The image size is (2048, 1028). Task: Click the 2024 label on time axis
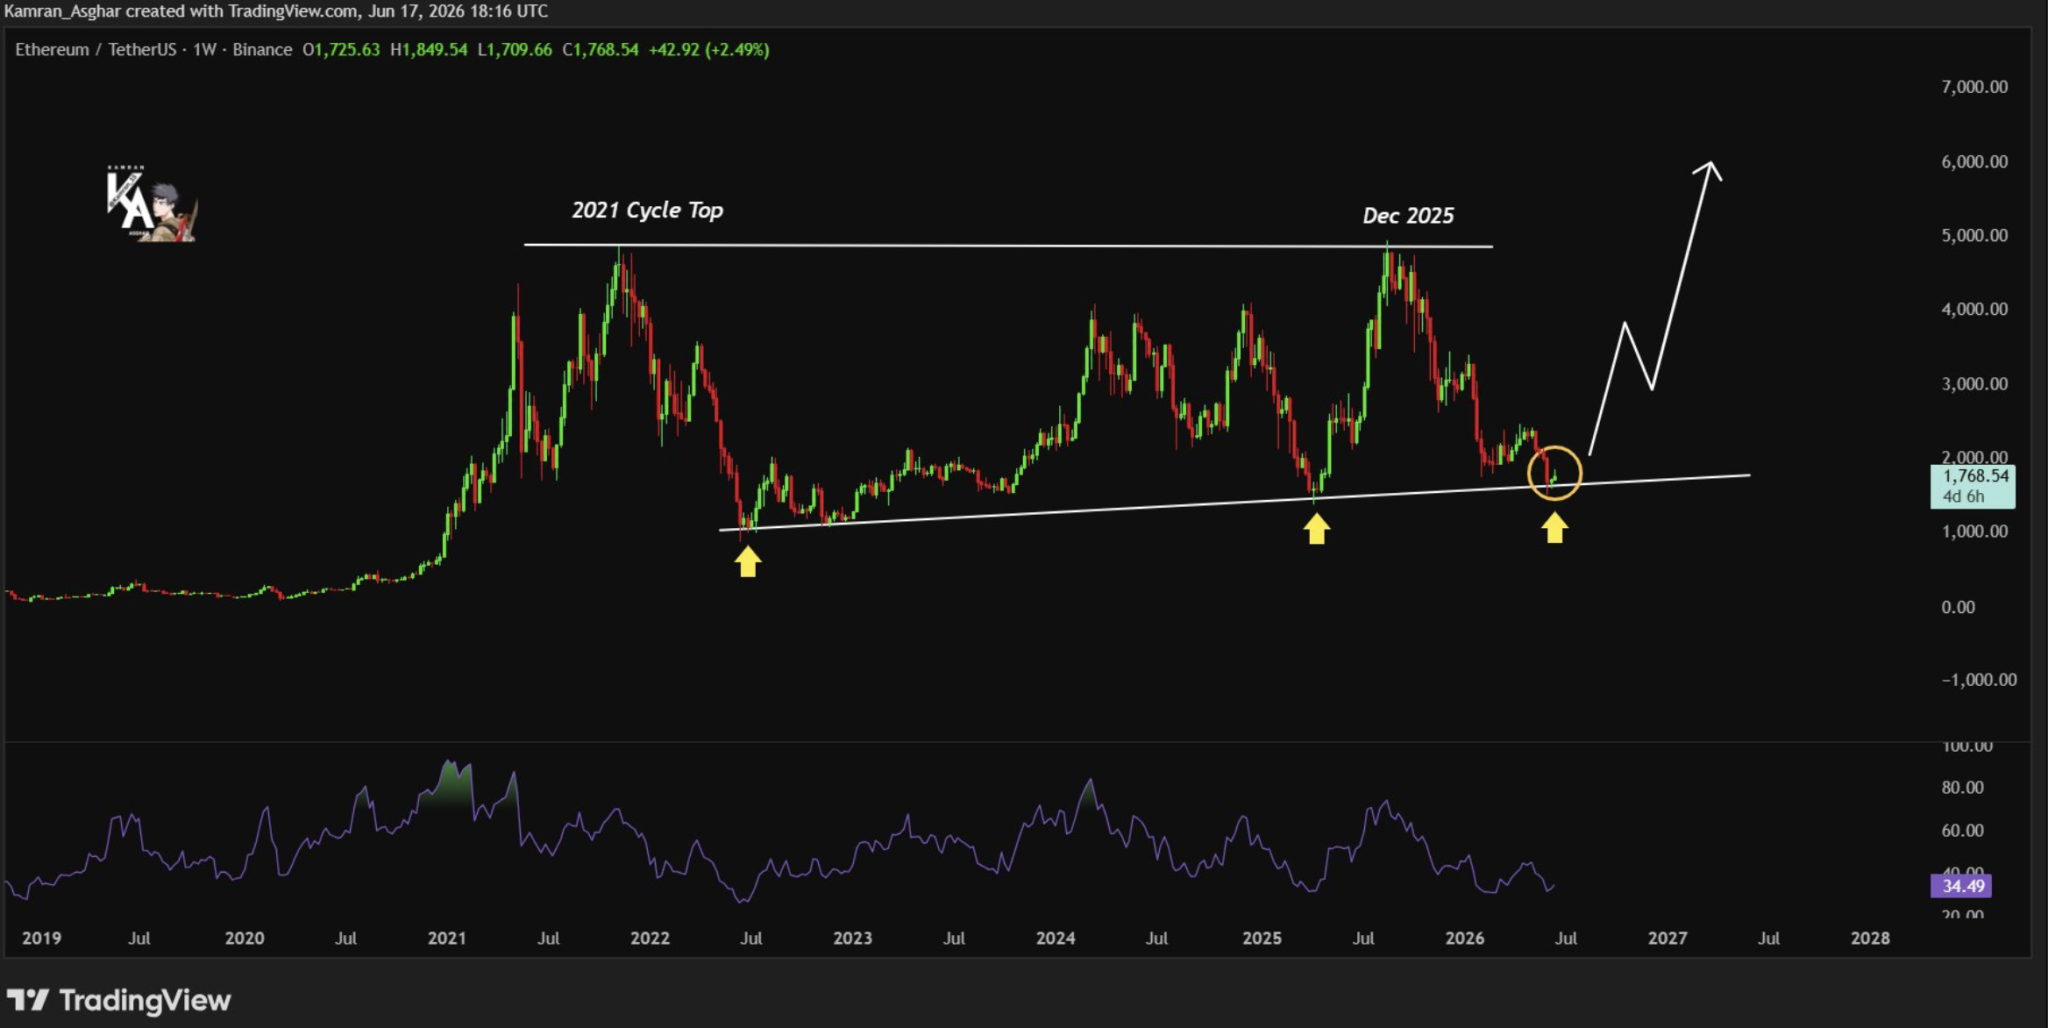click(1055, 938)
